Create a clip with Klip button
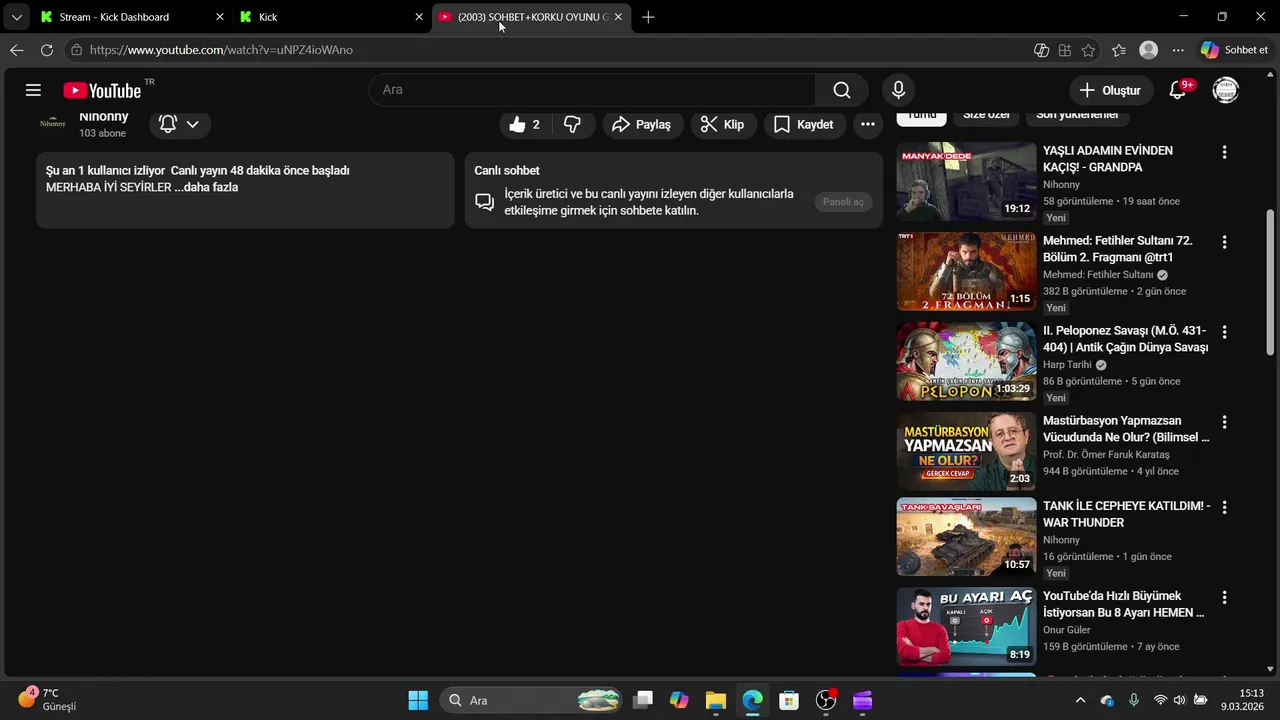Viewport: 1280px width, 720px height. [x=722, y=124]
